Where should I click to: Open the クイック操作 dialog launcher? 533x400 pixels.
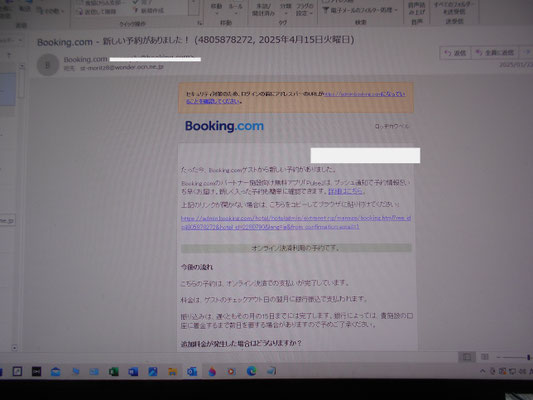(x=200, y=23)
